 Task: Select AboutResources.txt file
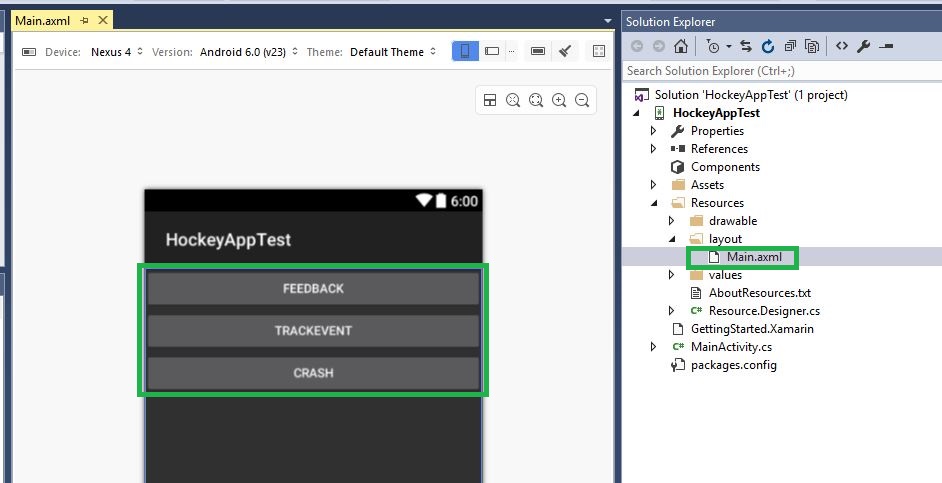759,293
